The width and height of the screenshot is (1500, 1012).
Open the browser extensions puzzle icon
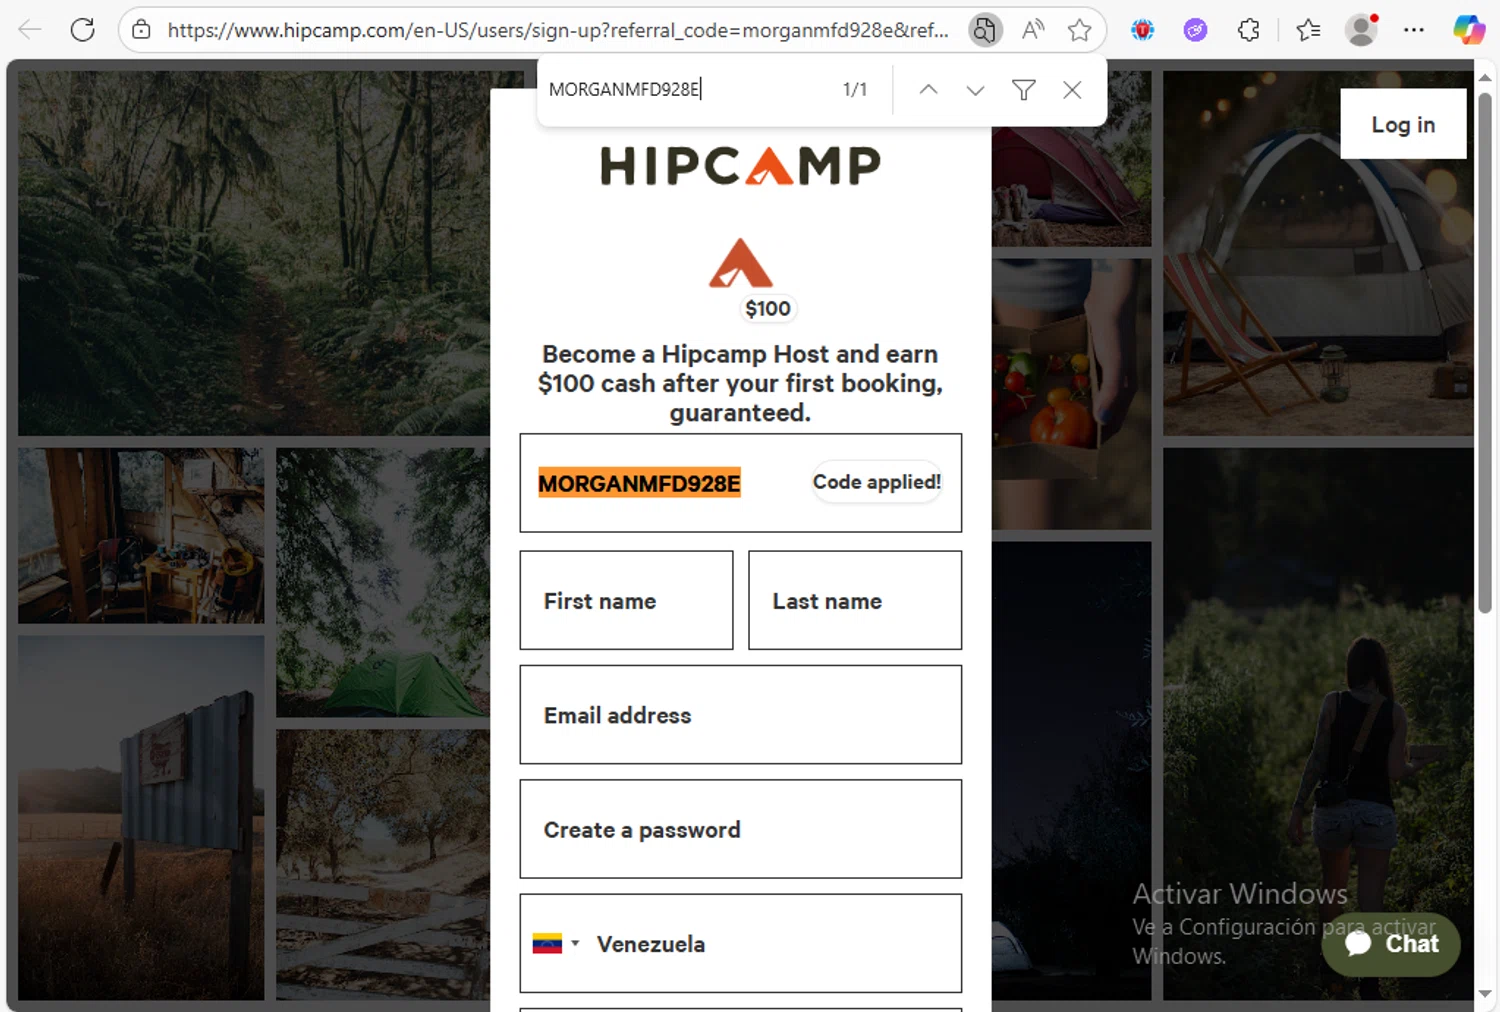coord(1249,30)
